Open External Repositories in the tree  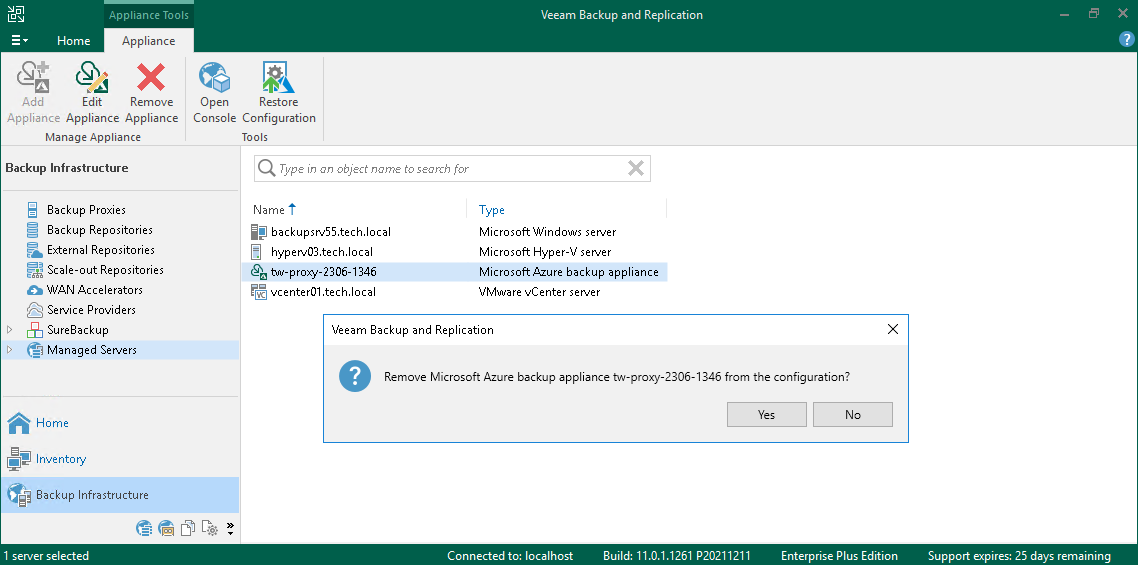(x=101, y=250)
